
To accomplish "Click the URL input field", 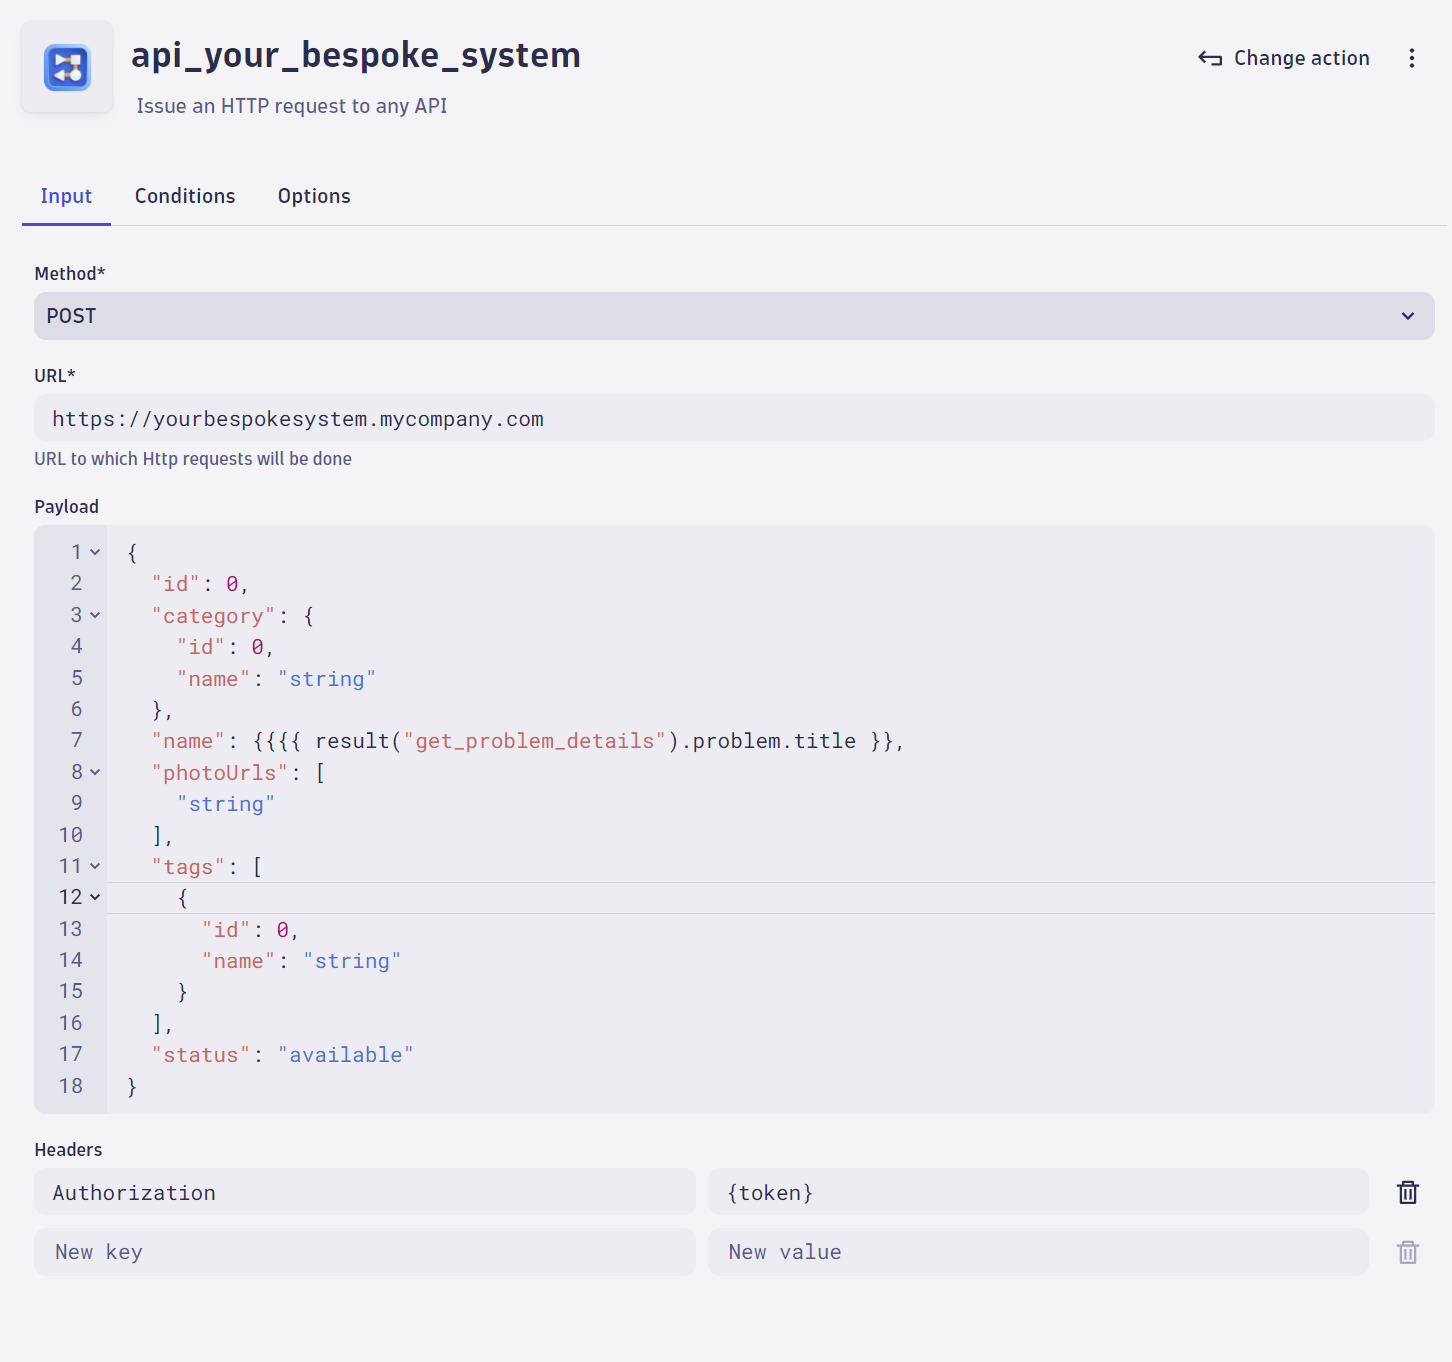I will pyautogui.click(x=734, y=418).
